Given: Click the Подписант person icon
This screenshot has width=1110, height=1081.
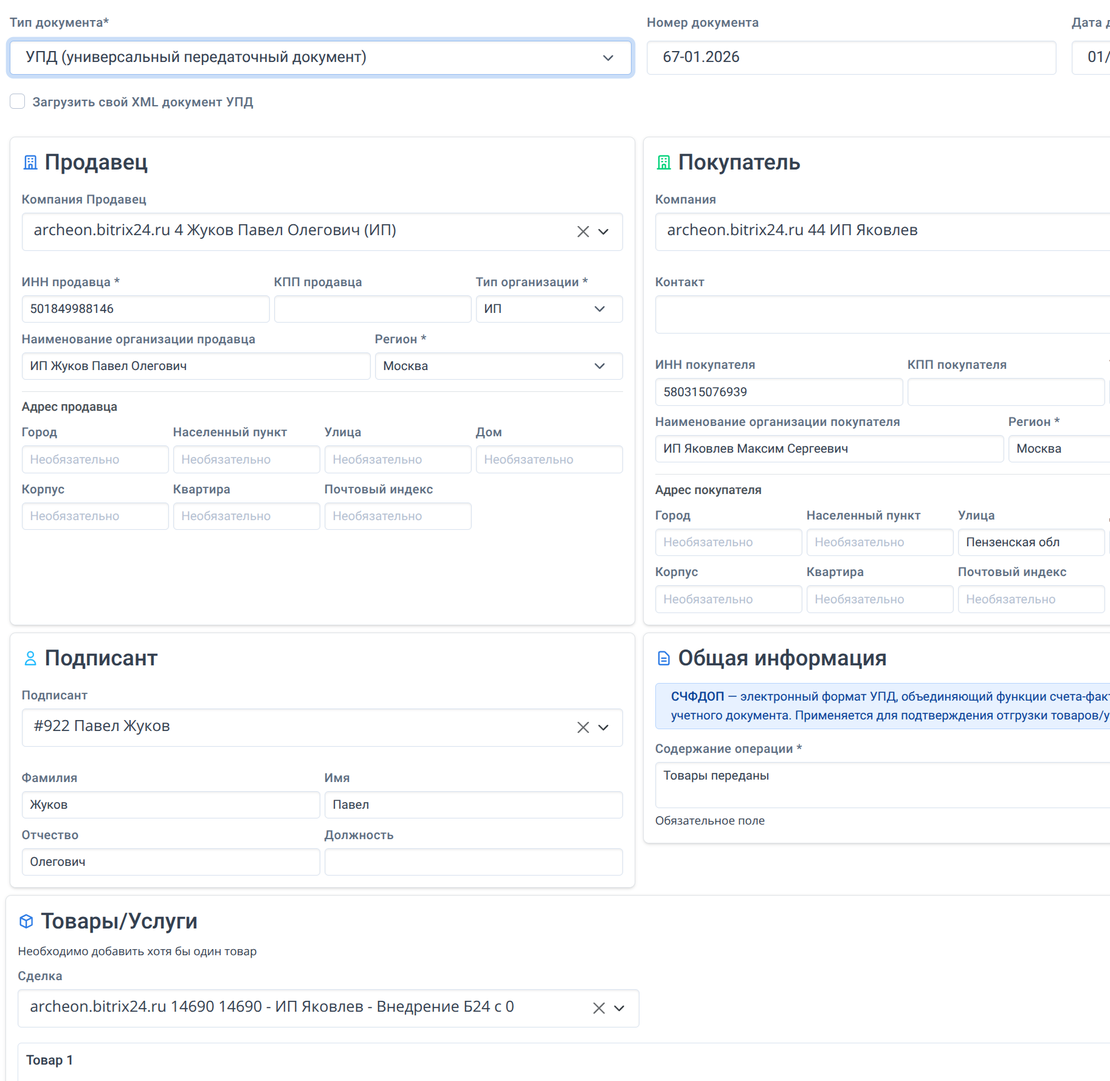Looking at the screenshot, I should tap(30, 658).
